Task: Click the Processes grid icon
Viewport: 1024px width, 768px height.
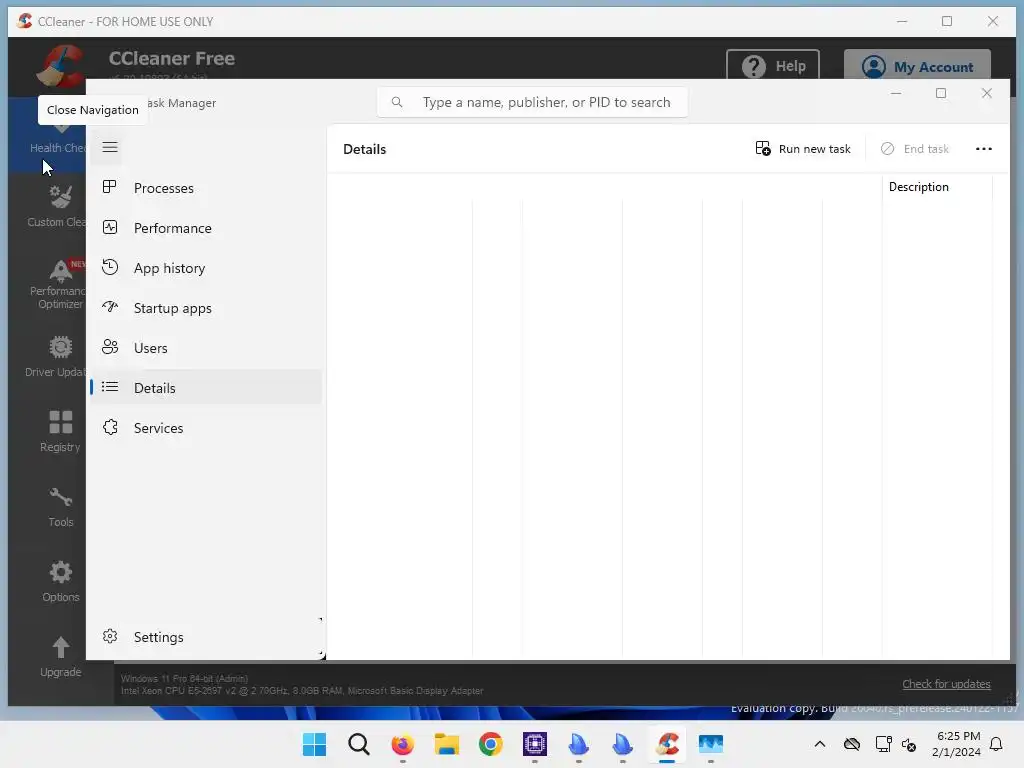Action: [x=110, y=187]
